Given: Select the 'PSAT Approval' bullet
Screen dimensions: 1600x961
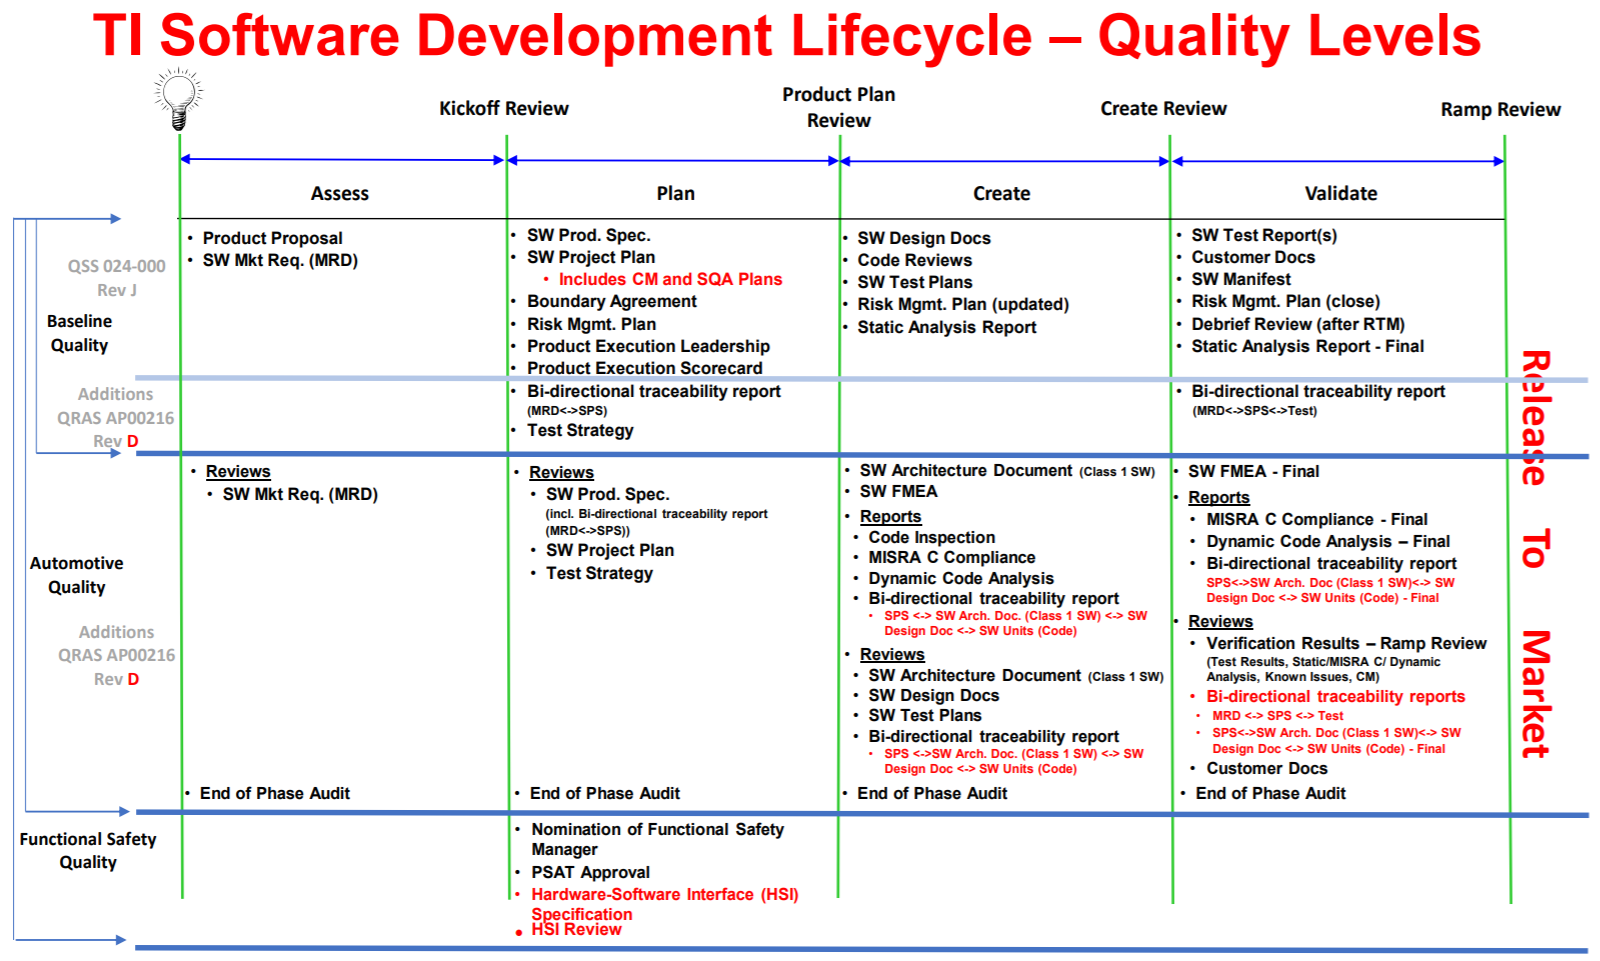Looking at the screenshot, I should click(x=590, y=872).
